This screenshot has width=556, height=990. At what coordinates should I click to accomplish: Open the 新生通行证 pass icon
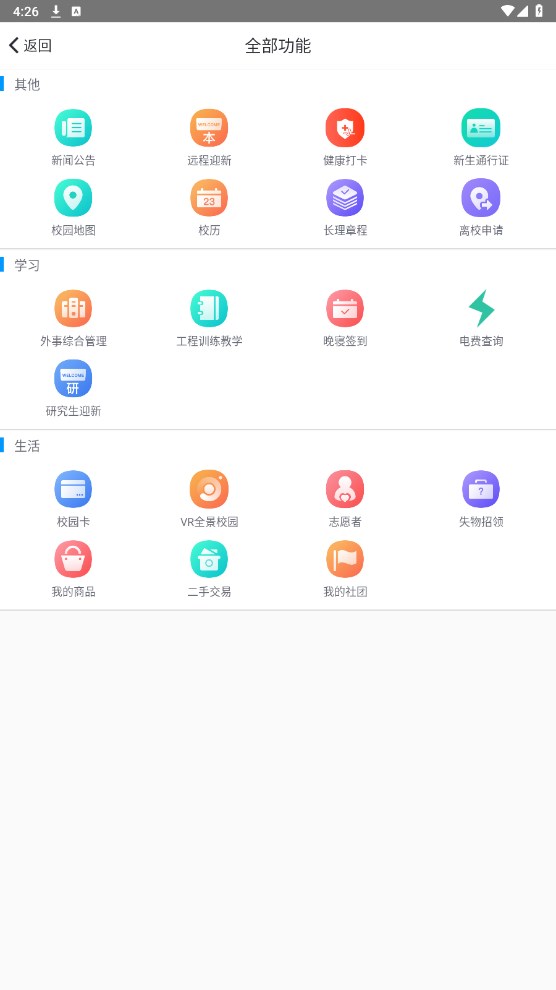coord(481,128)
